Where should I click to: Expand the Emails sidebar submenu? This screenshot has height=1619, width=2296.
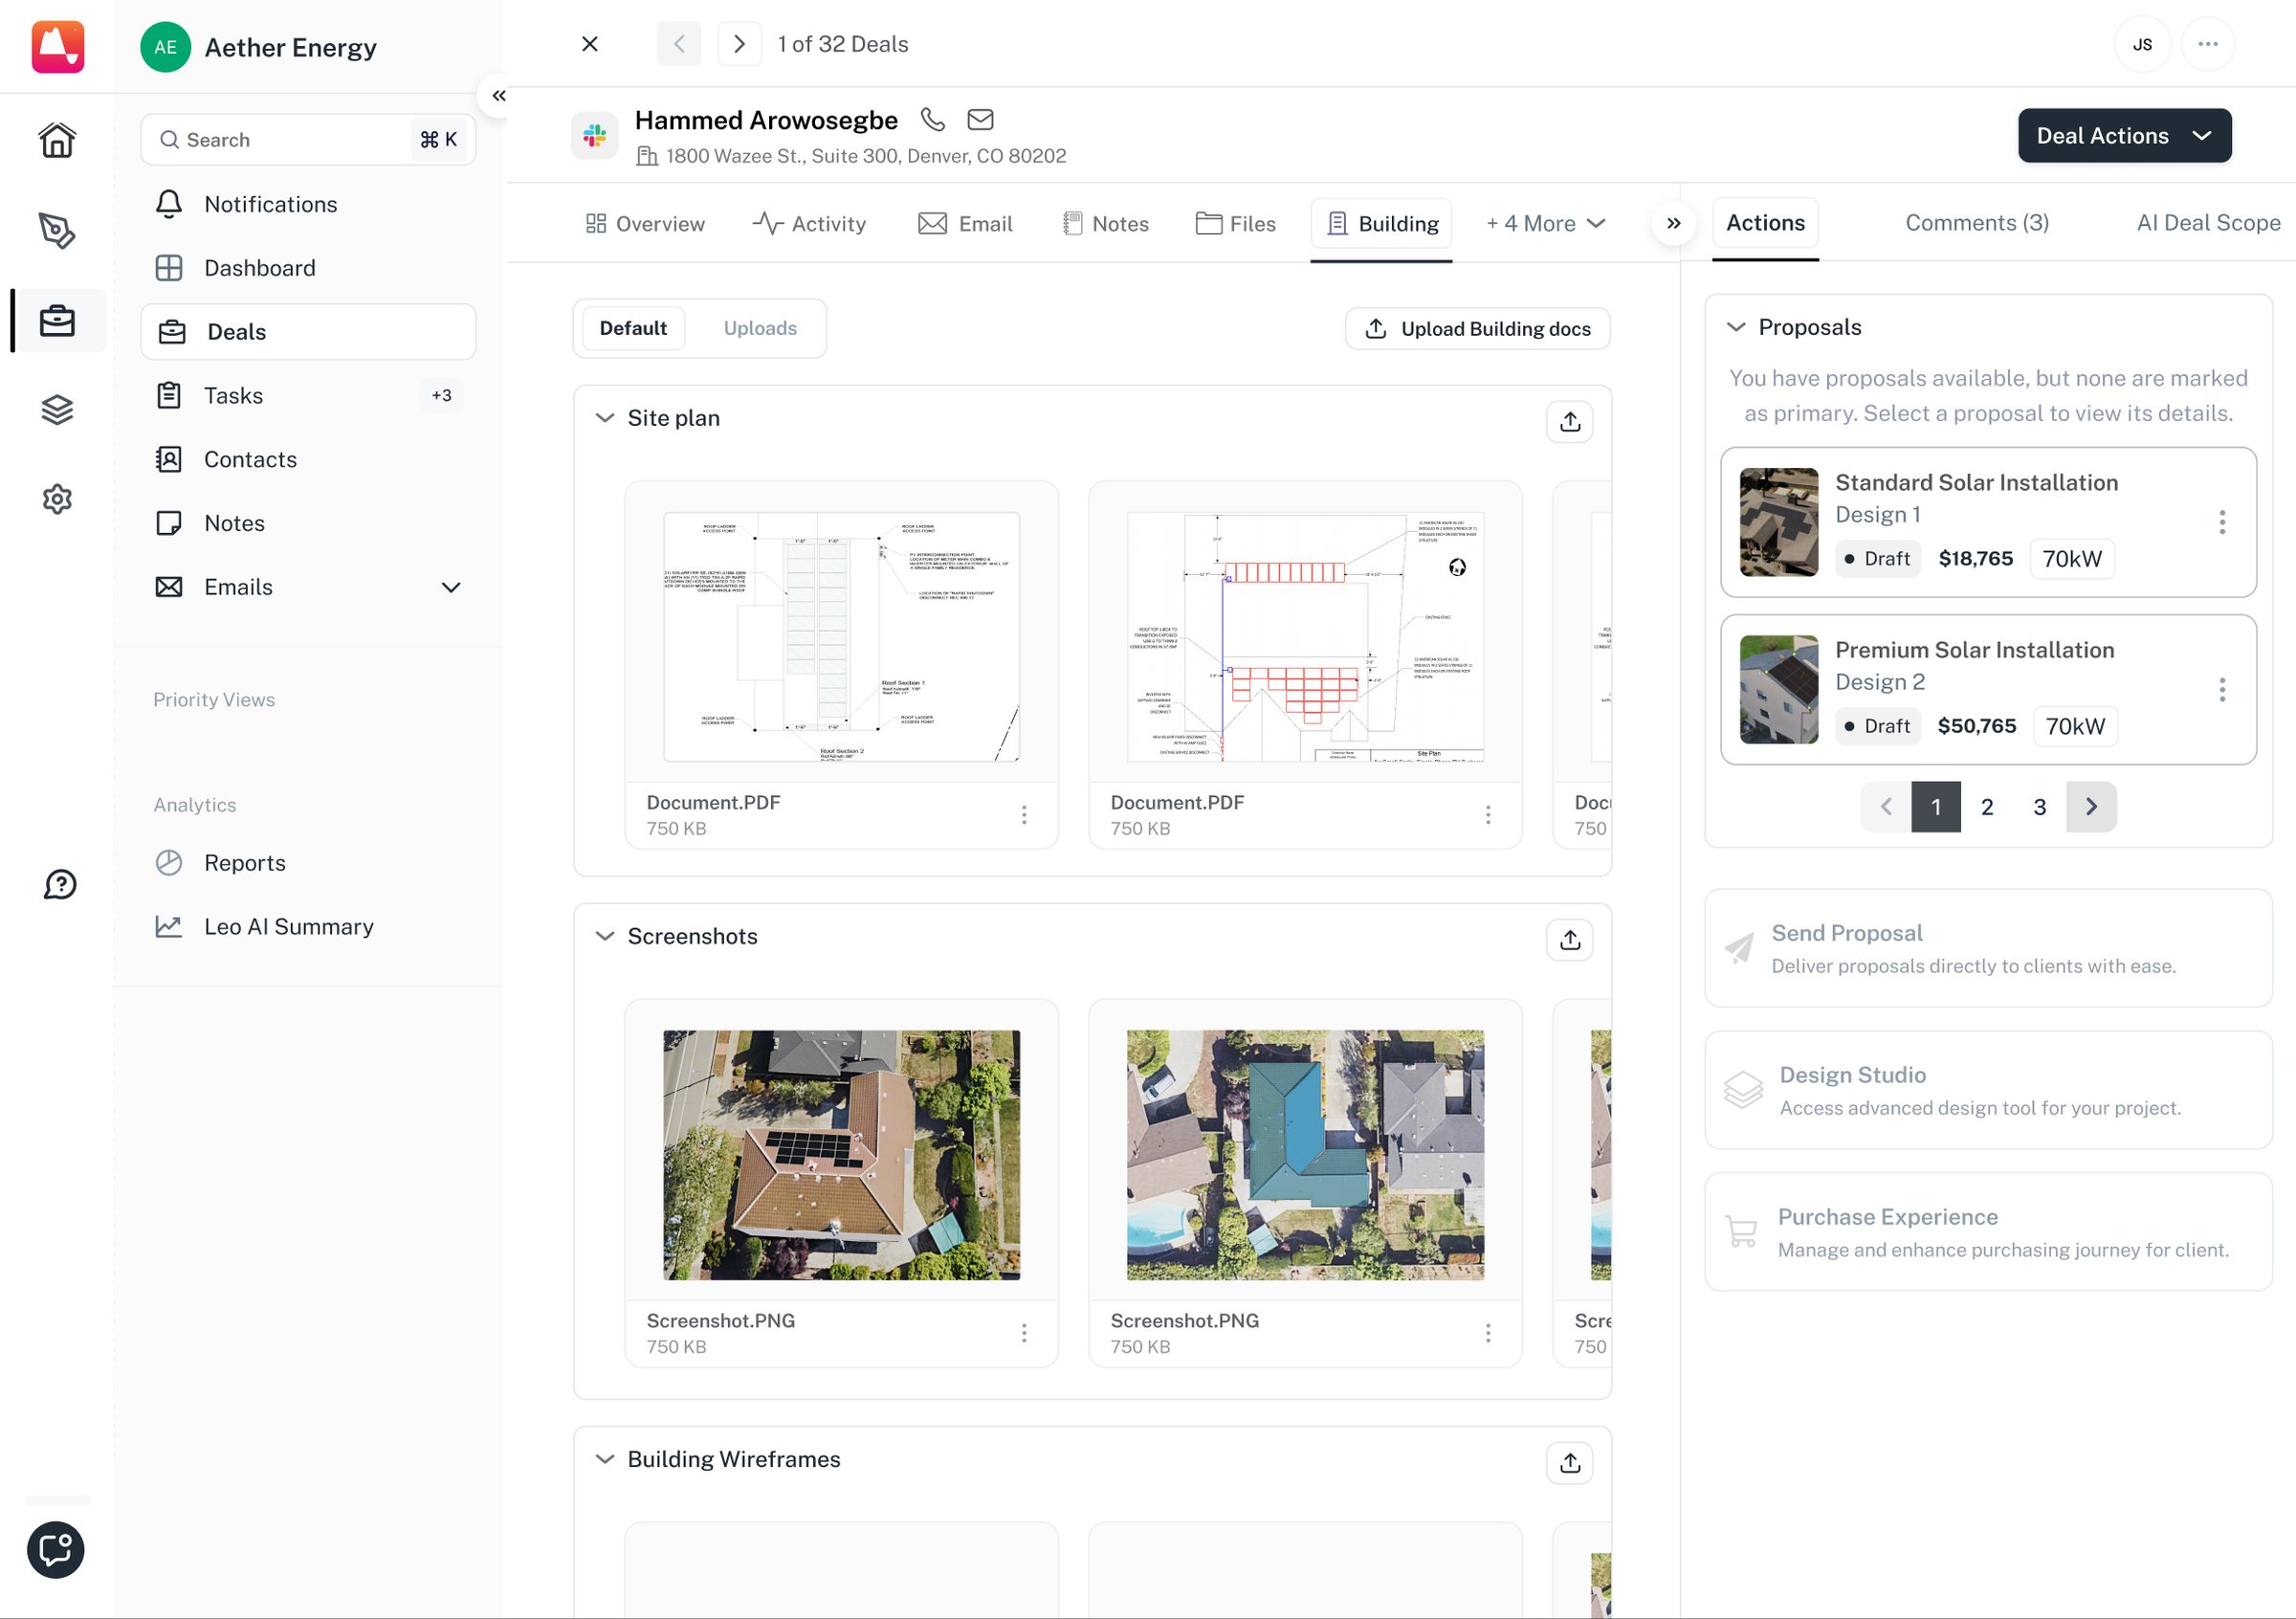point(451,587)
